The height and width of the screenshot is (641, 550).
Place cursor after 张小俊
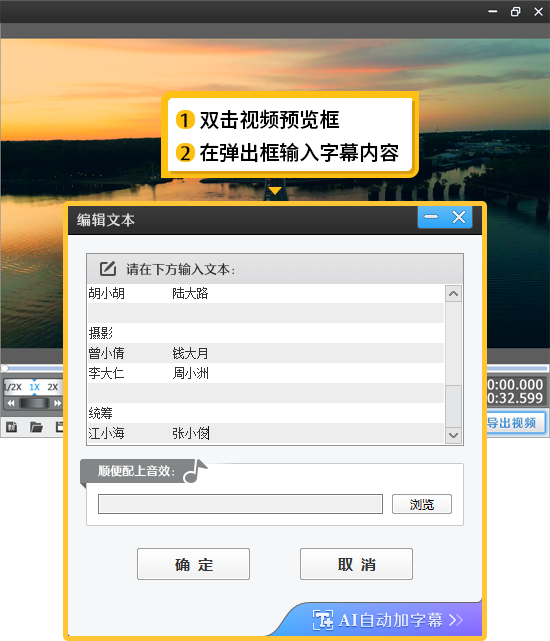[x=210, y=433]
